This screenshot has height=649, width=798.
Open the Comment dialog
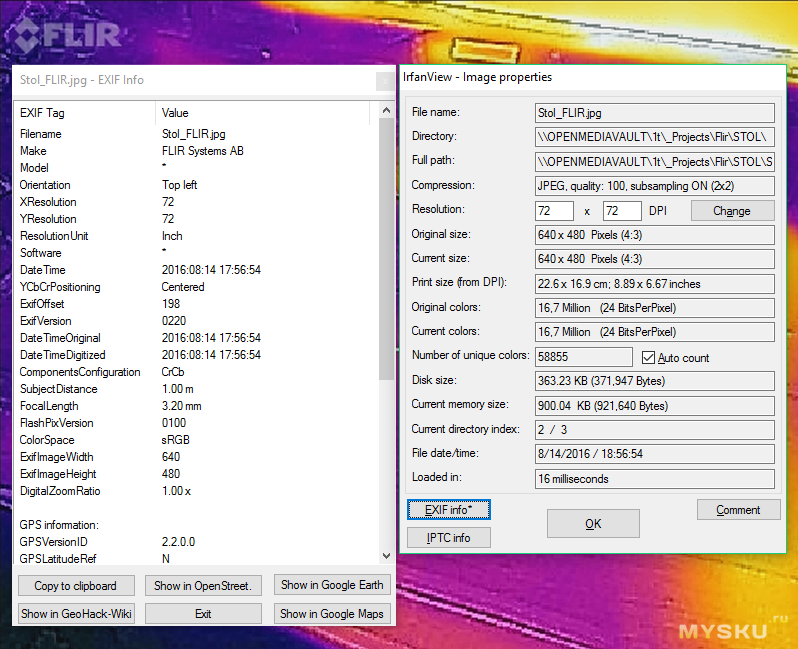coord(738,510)
